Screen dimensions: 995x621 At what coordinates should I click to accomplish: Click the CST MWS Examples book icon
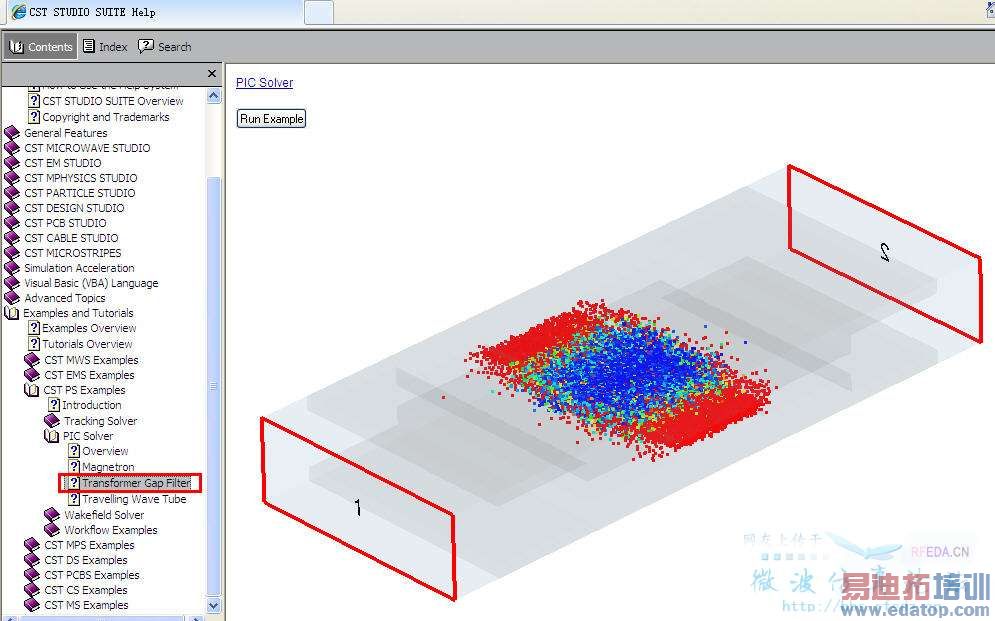click(32, 360)
